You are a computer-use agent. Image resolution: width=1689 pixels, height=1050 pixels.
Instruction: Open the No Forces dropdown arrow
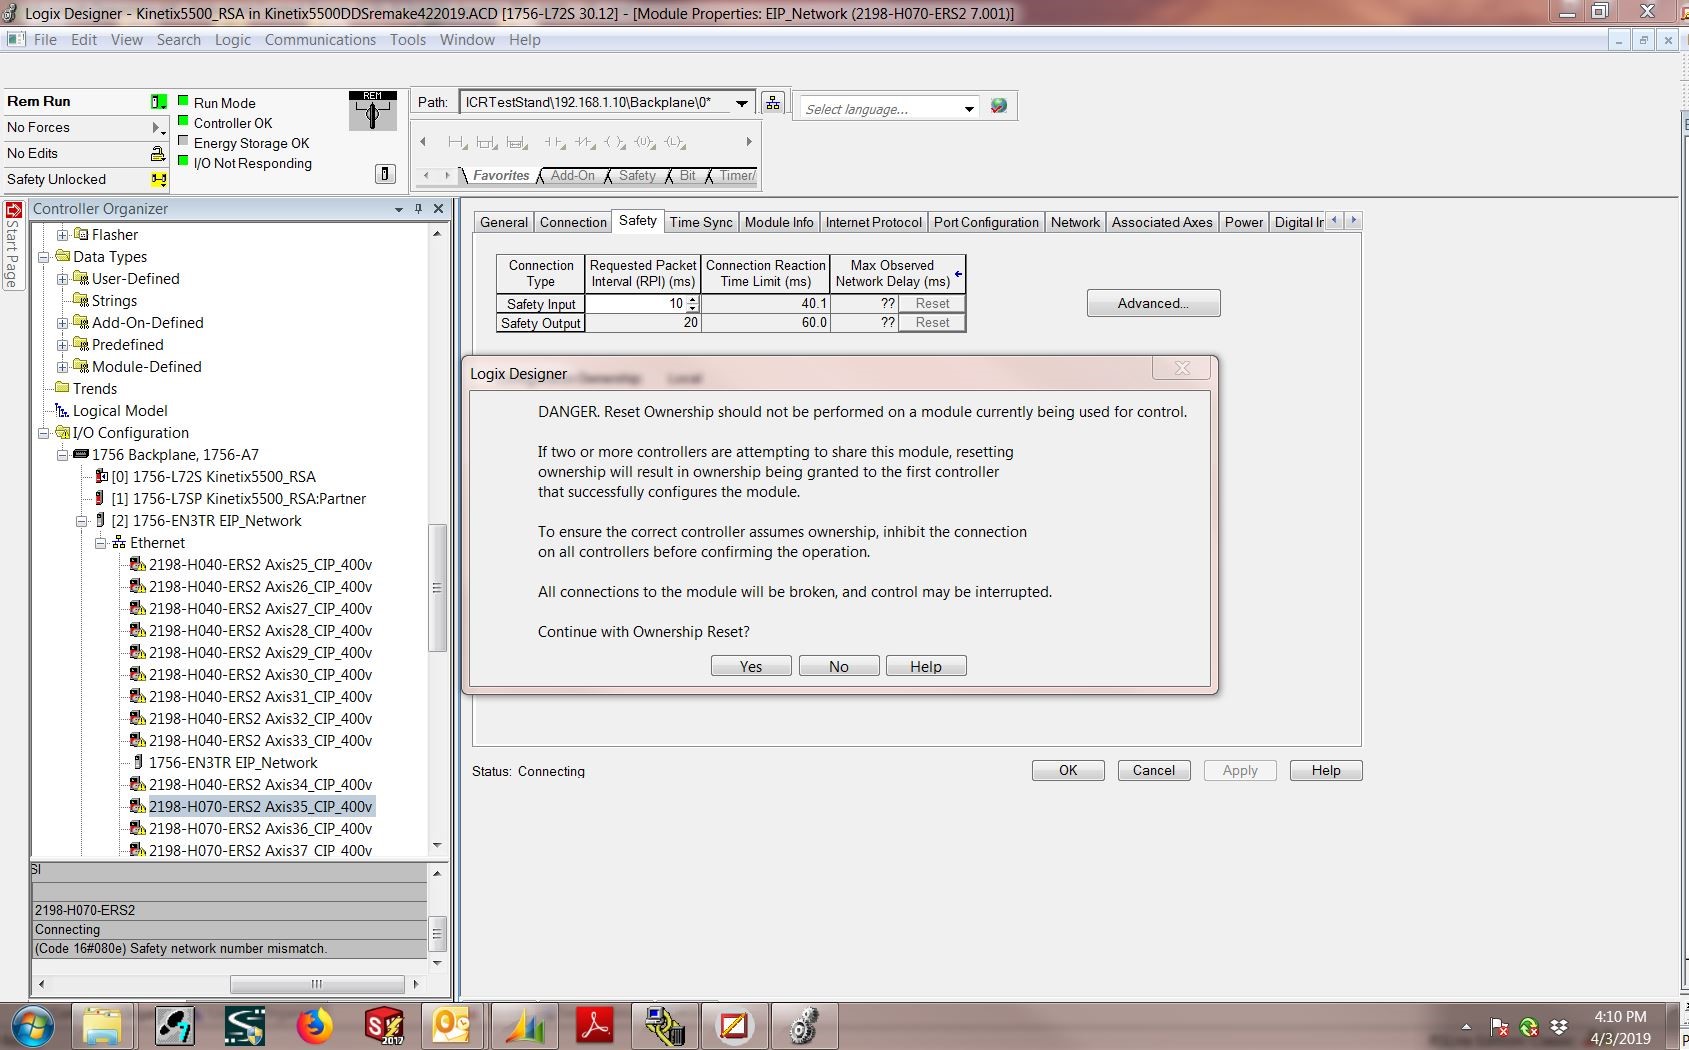pyautogui.click(x=158, y=128)
